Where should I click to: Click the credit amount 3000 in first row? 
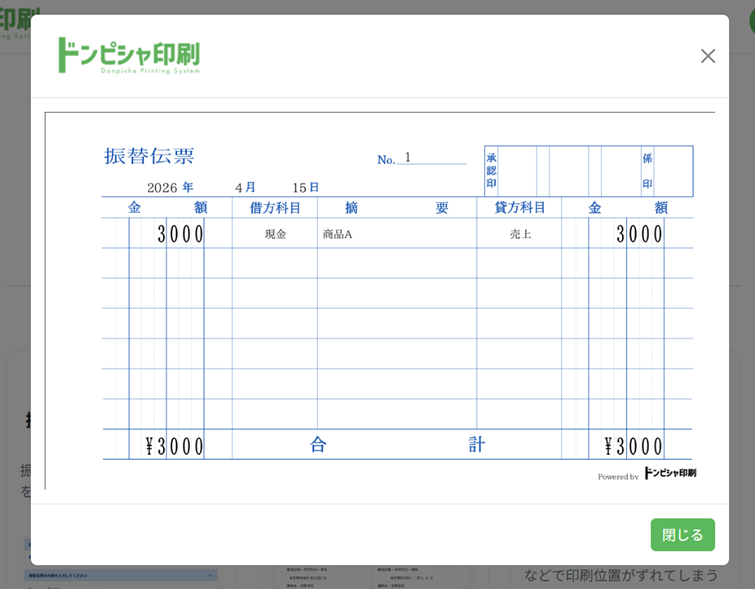coord(639,234)
